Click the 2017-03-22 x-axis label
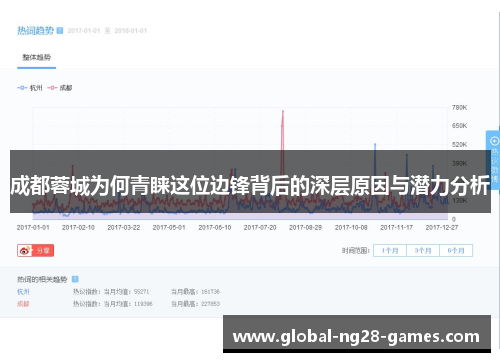Viewport: 500px width, 362px height. click(x=124, y=227)
